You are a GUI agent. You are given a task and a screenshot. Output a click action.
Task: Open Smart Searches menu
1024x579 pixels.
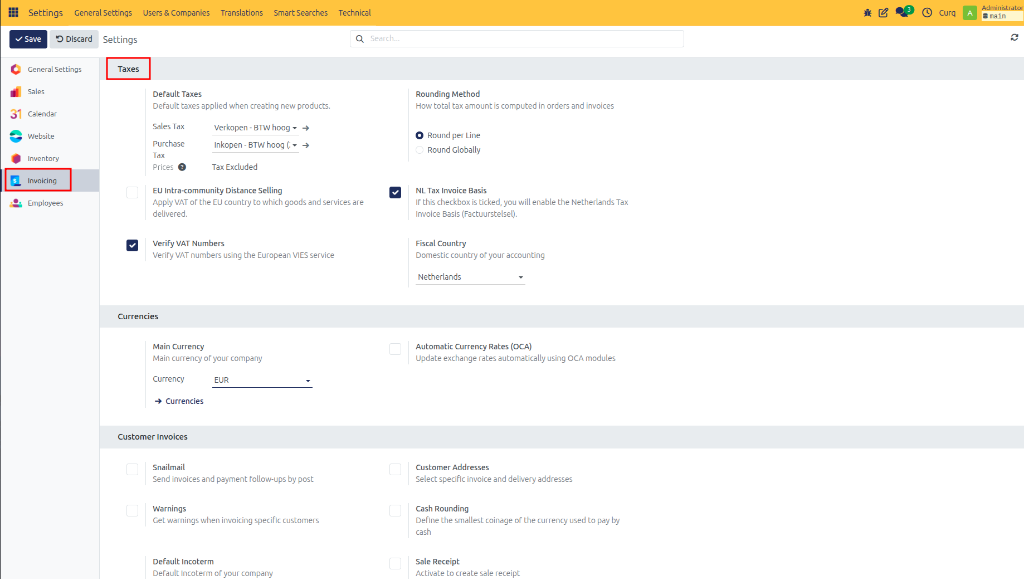pos(300,12)
